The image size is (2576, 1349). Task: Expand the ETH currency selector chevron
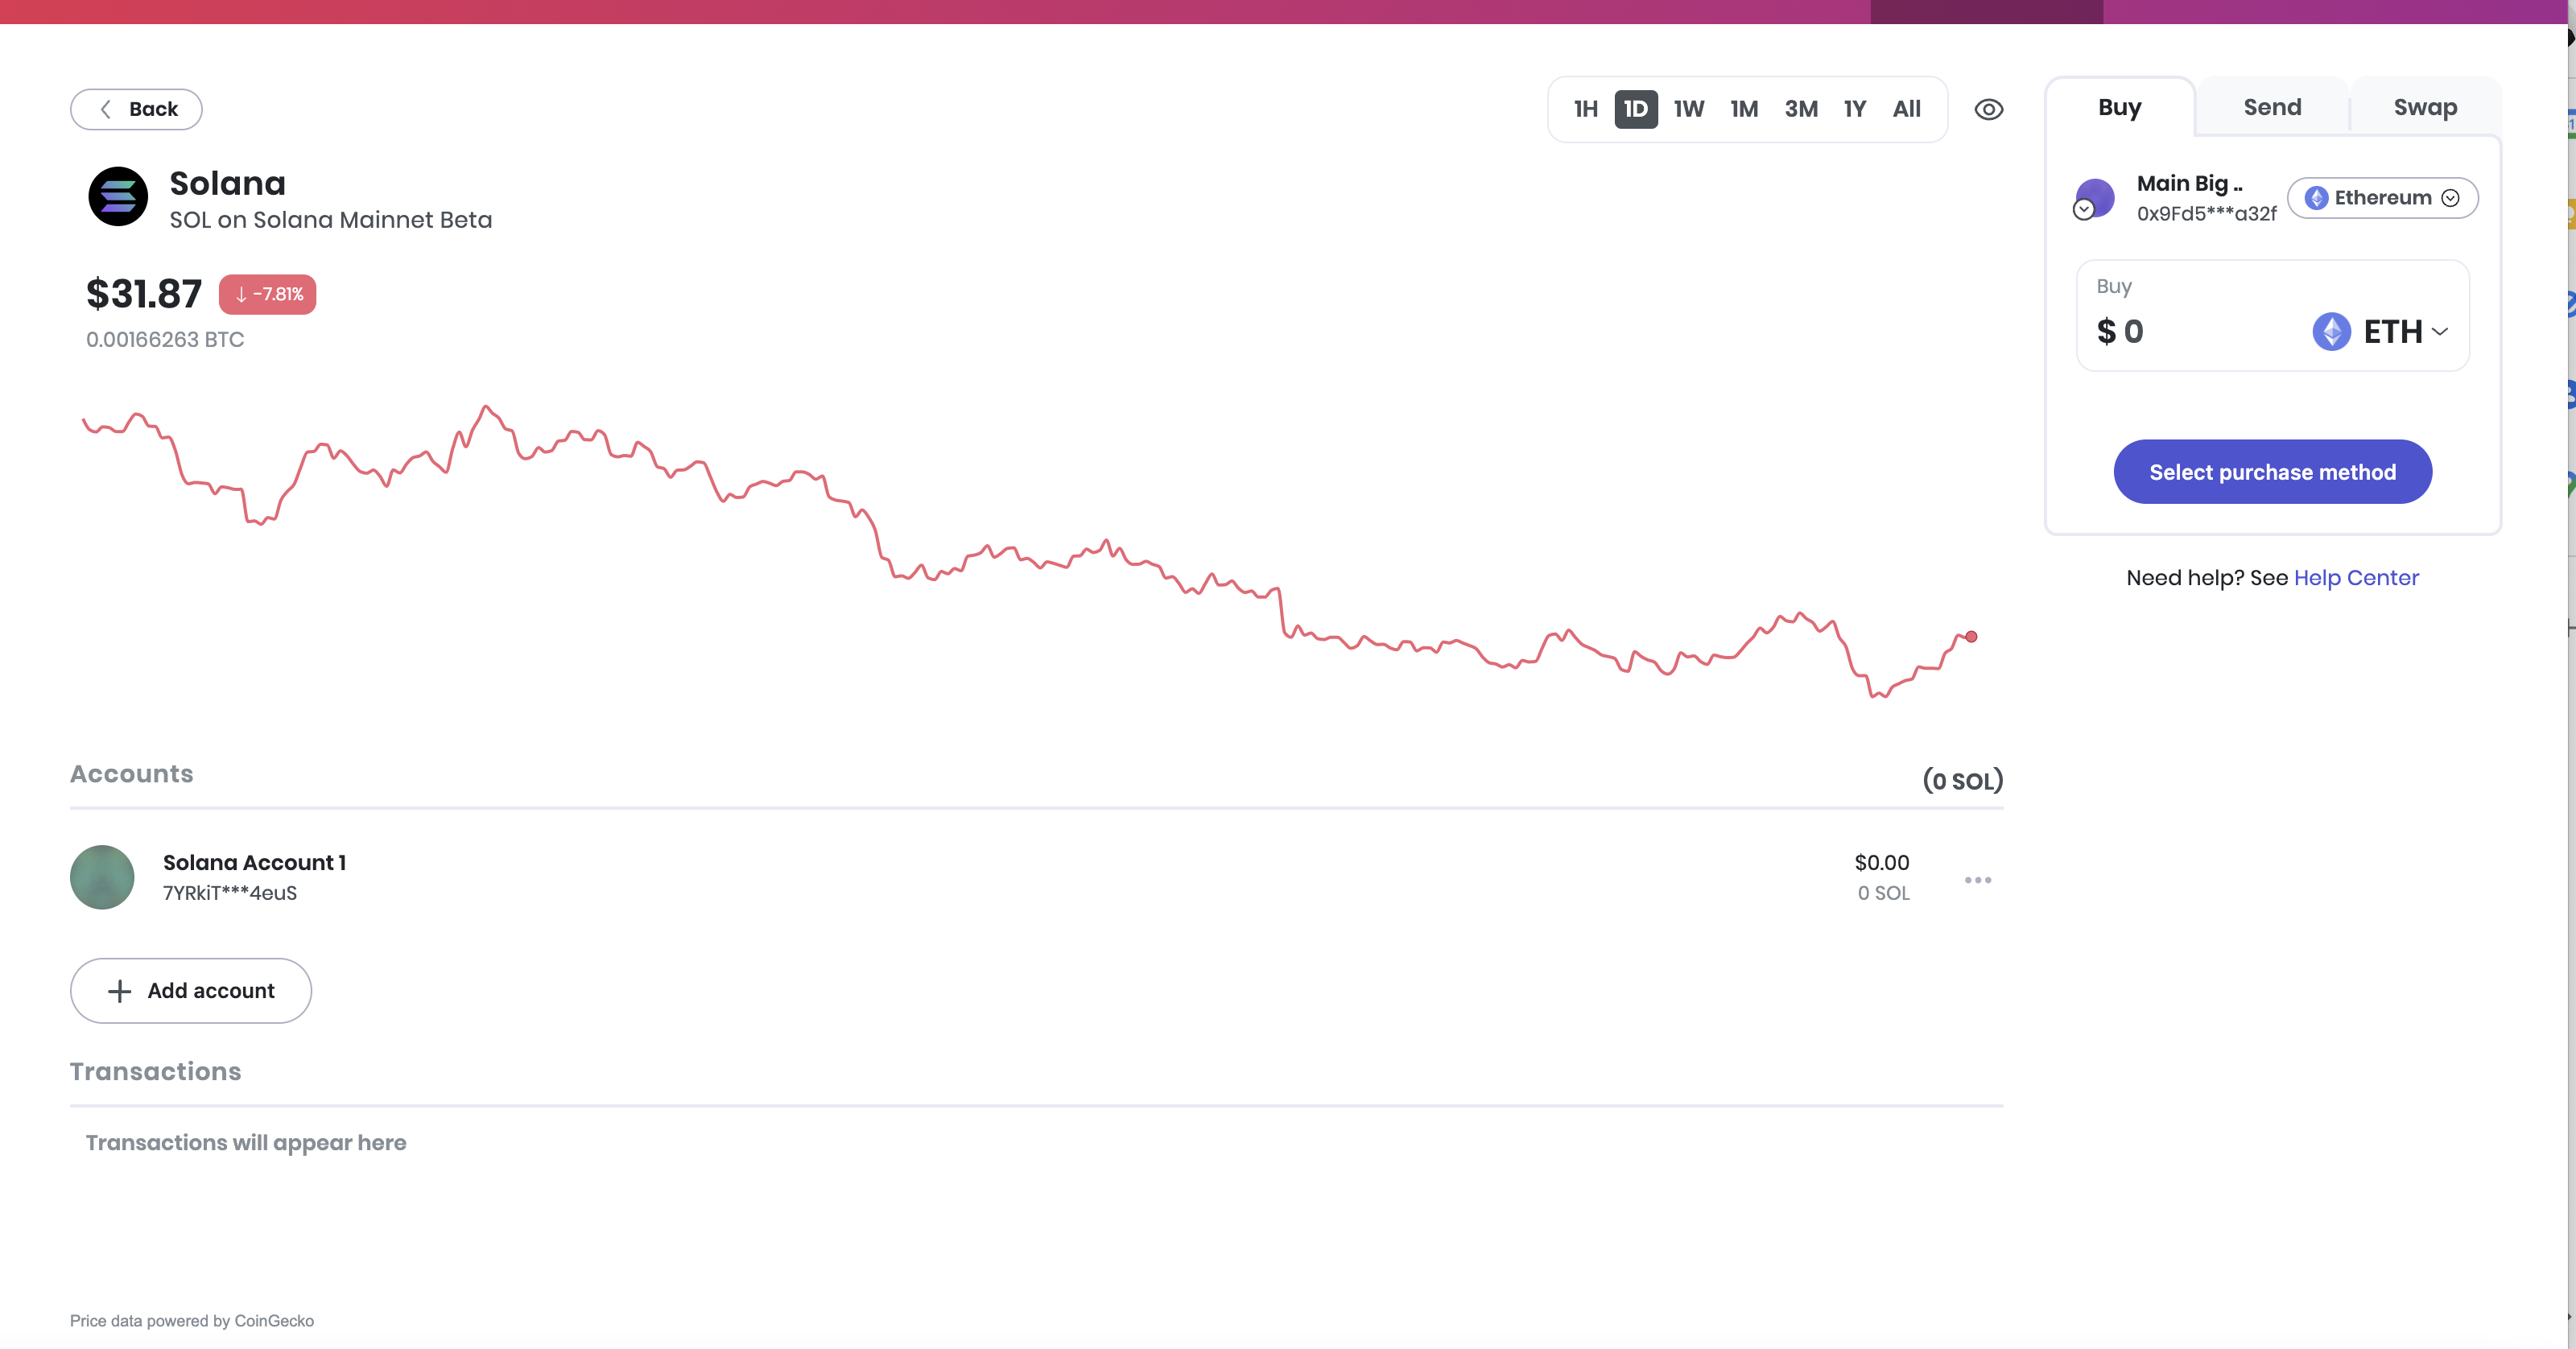tap(2440, 332)
